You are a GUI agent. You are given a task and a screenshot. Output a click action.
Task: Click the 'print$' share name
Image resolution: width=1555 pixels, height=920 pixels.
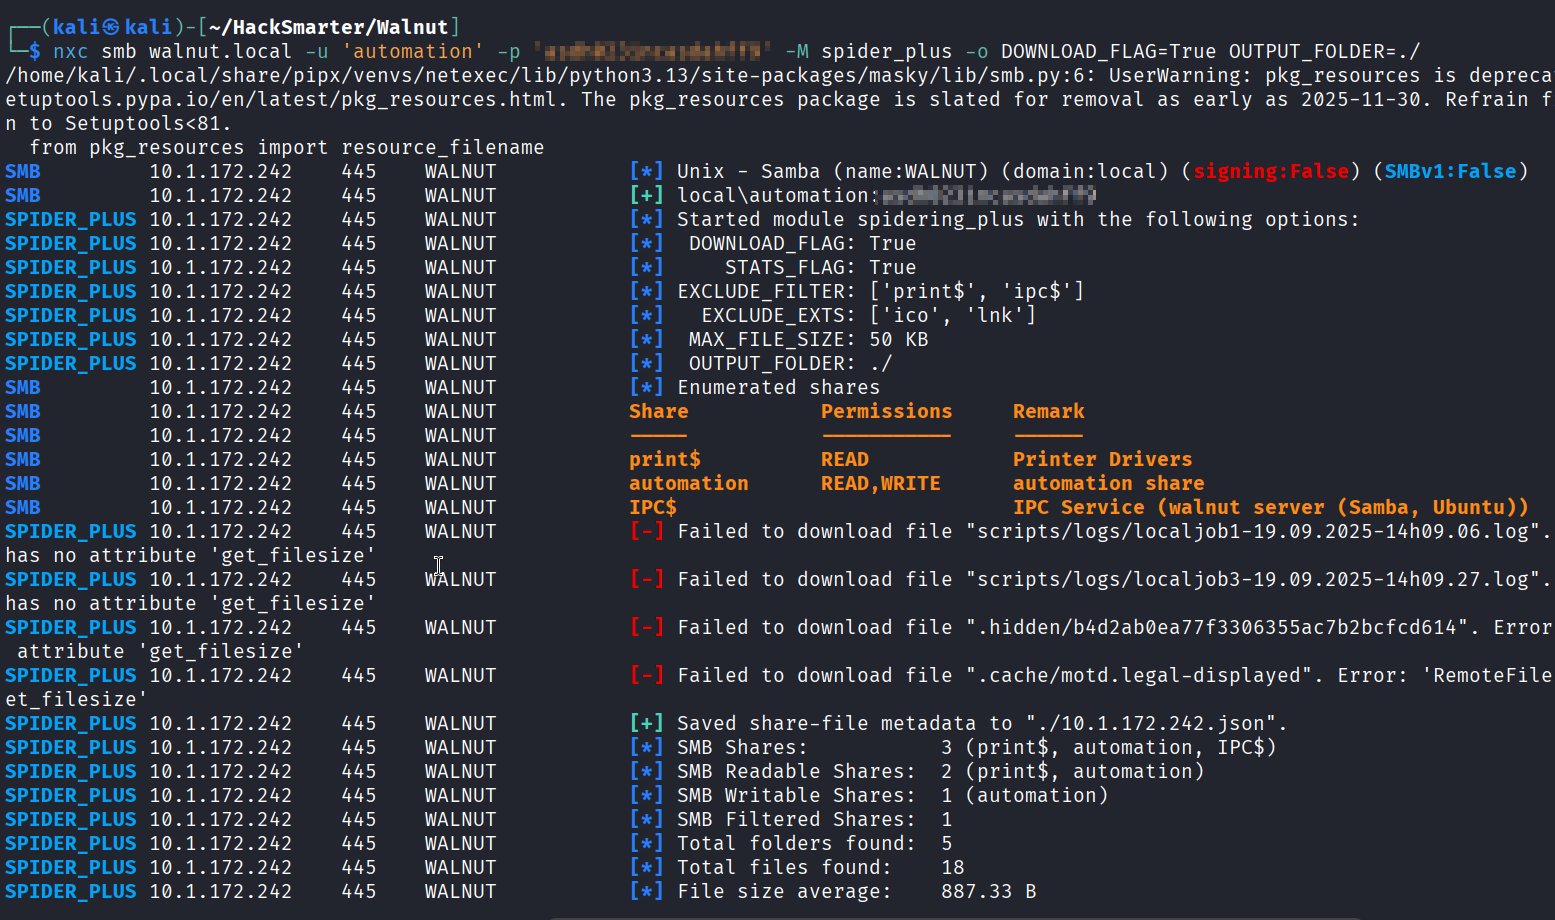pyautogui.click(x=665, y=459)
